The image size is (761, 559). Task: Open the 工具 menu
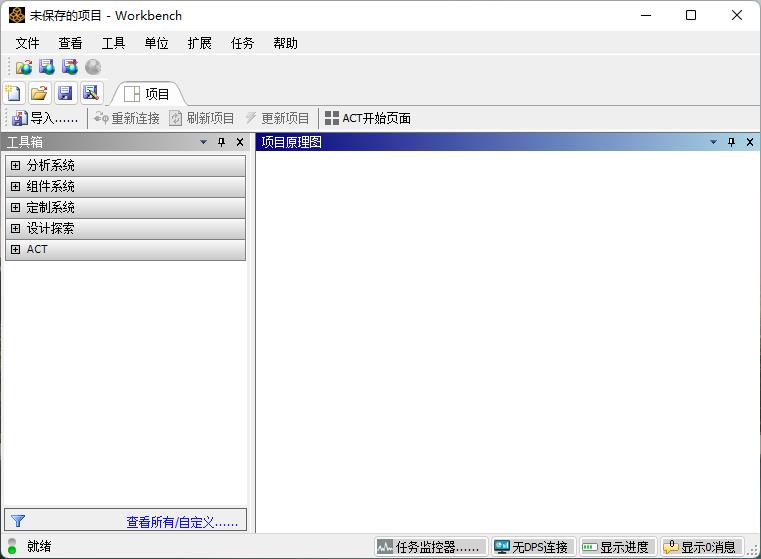[114, 43]
